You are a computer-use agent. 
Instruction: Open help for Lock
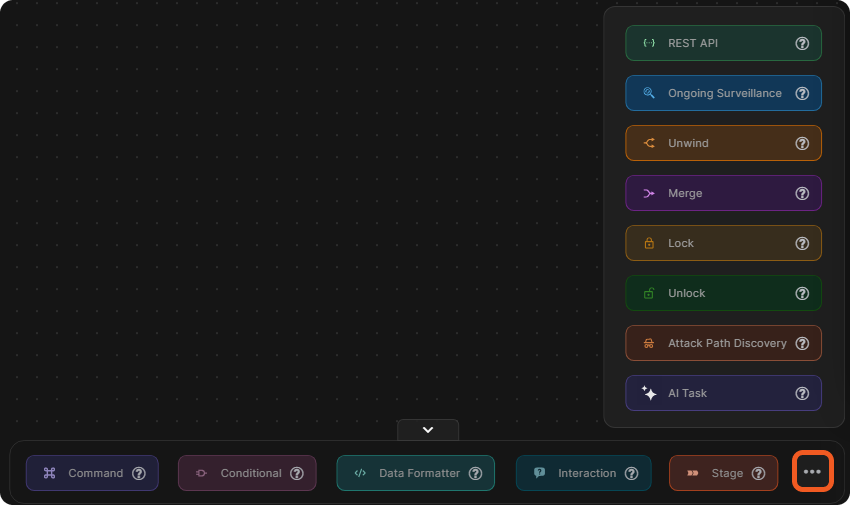[x=802, y=243]
